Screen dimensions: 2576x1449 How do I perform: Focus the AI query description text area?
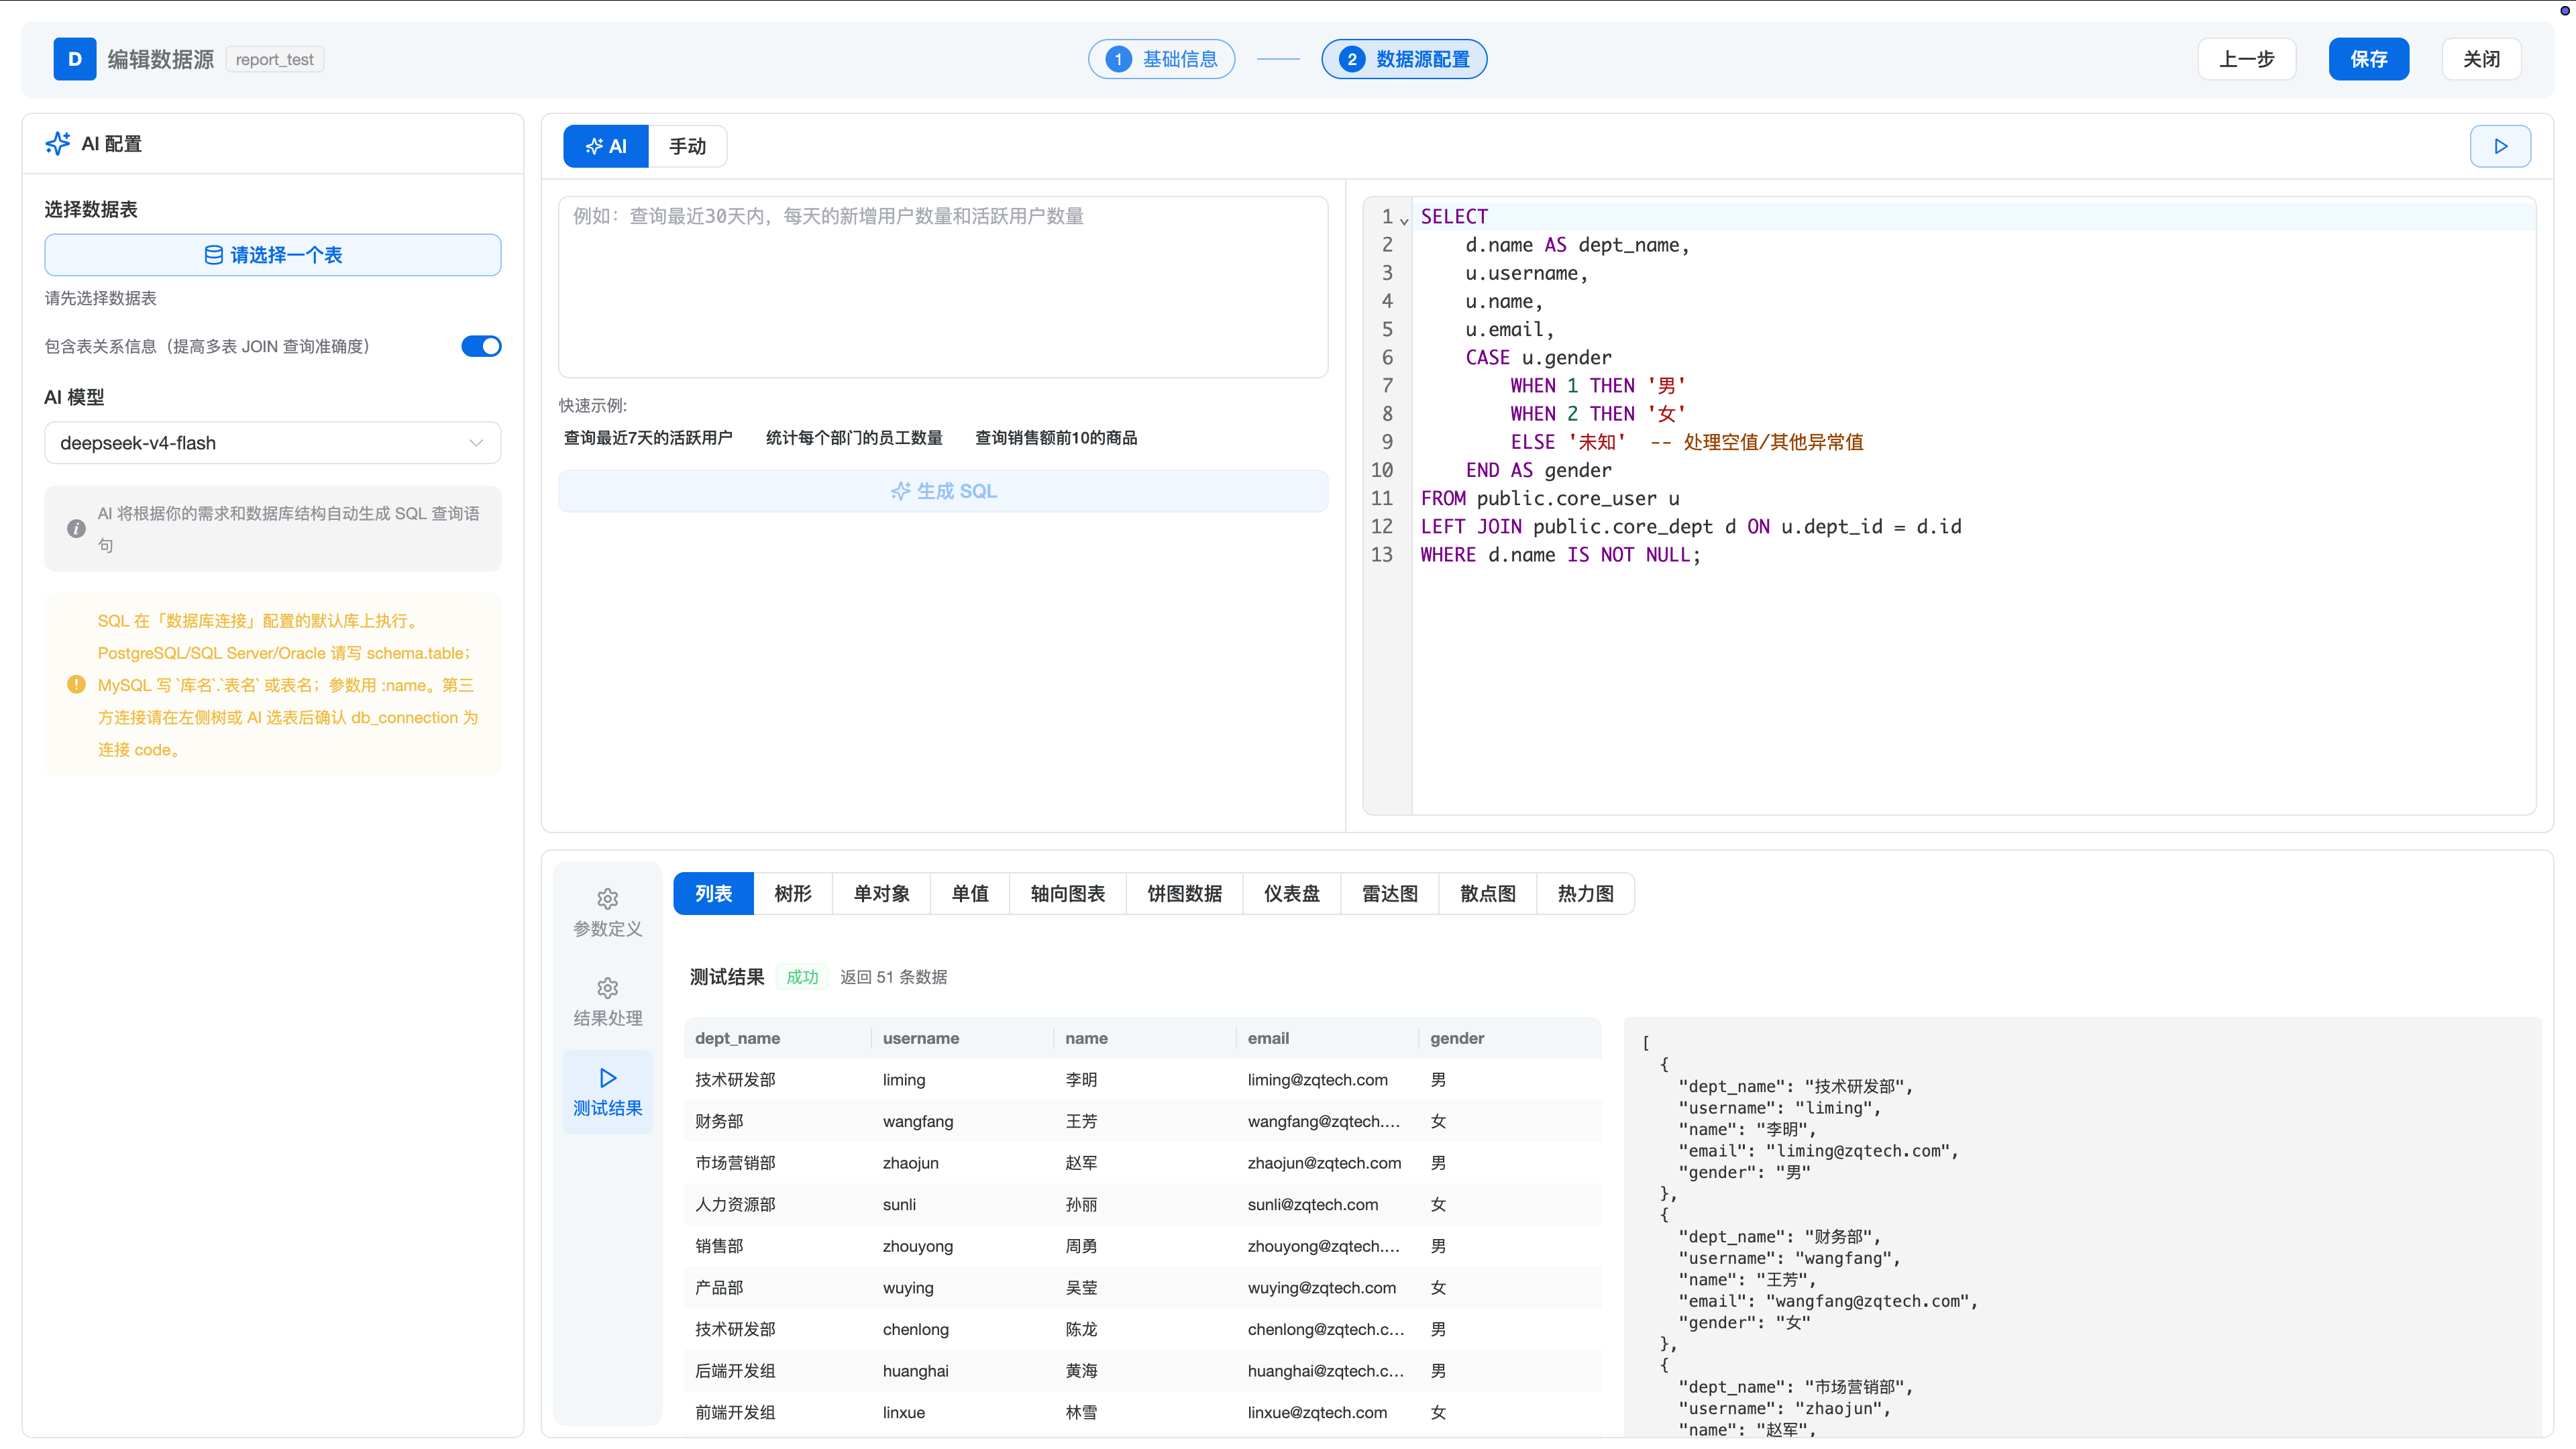tap(943, 287)
